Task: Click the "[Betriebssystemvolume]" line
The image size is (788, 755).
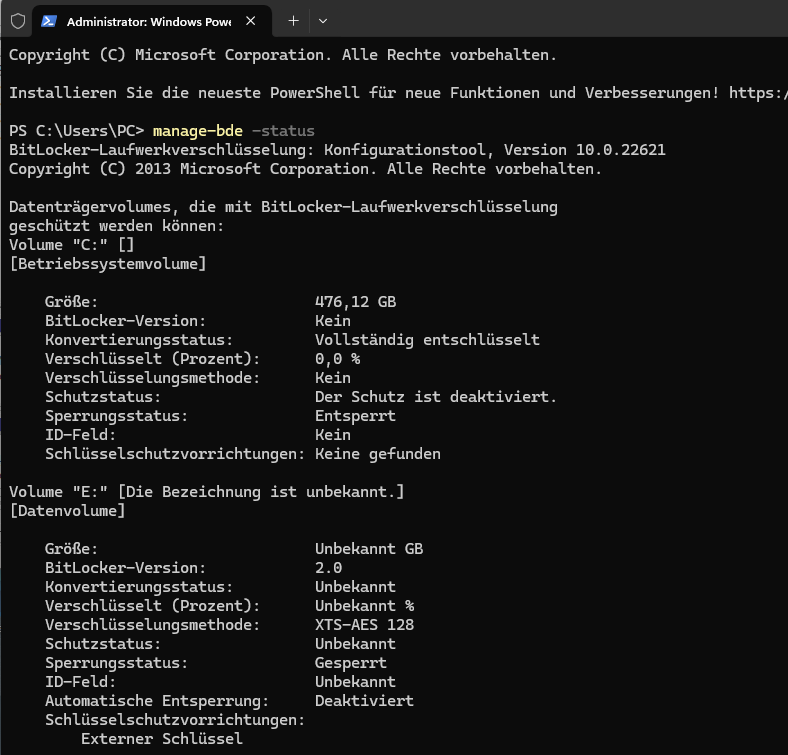Action: 108,264
